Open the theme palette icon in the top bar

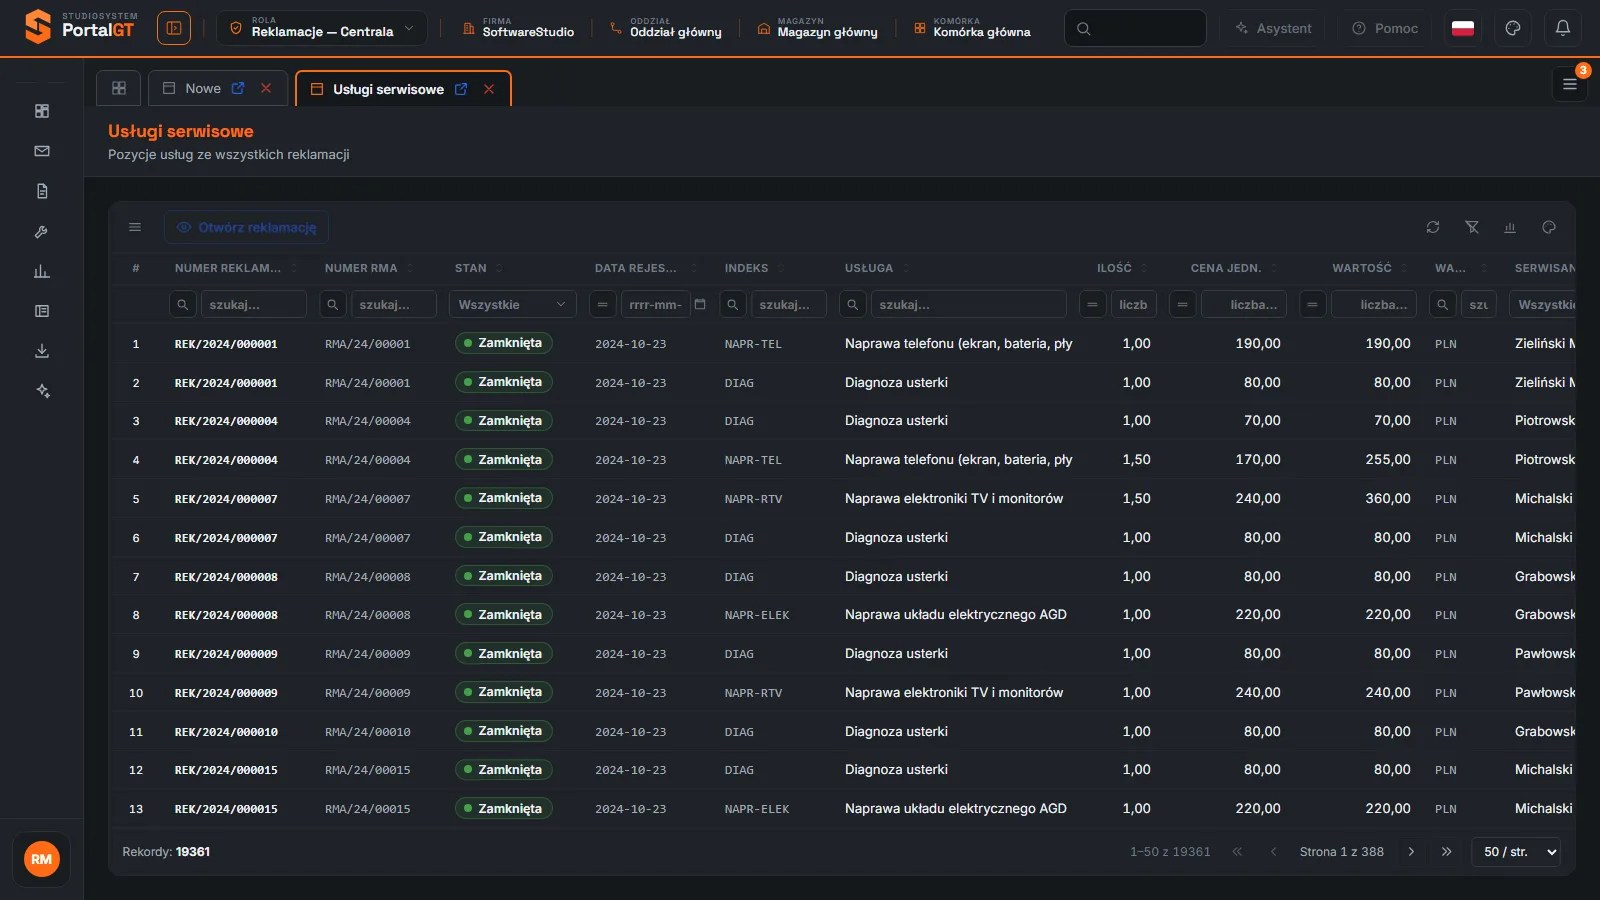tap(1513, 28)
